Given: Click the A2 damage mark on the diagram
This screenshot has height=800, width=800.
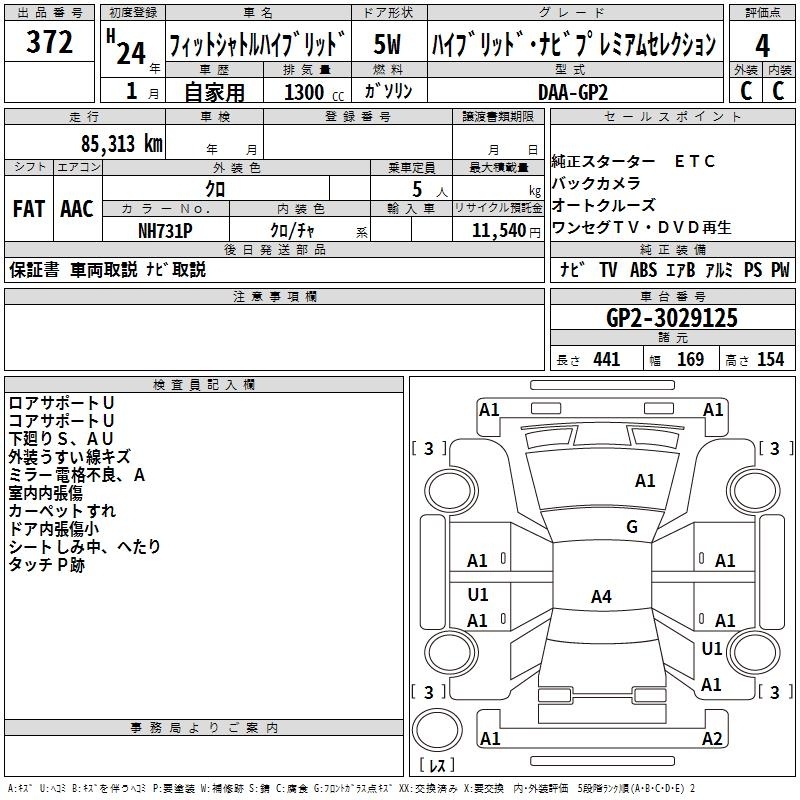Looking at the screenshot, I should pos(712,739).
